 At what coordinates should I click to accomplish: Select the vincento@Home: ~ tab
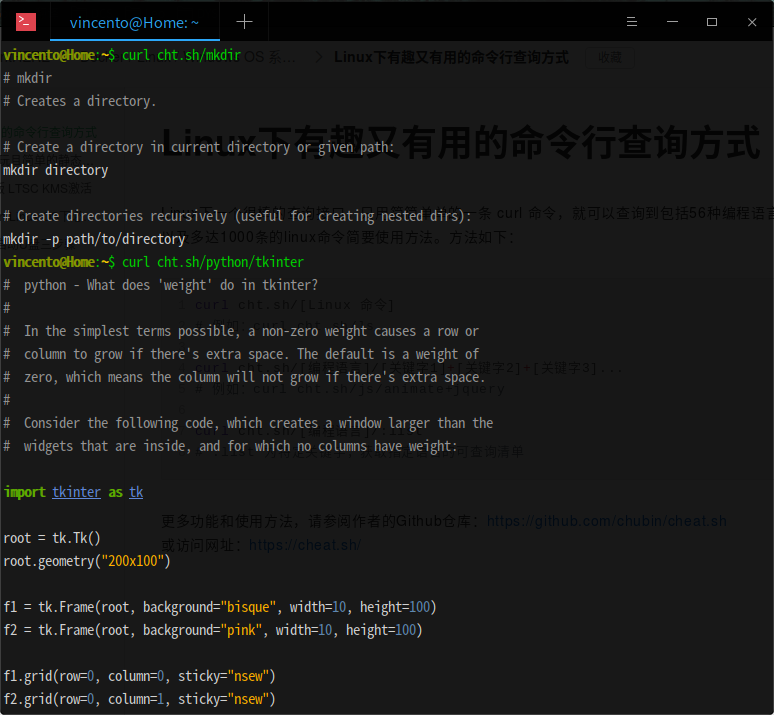(x=134, y=23)
